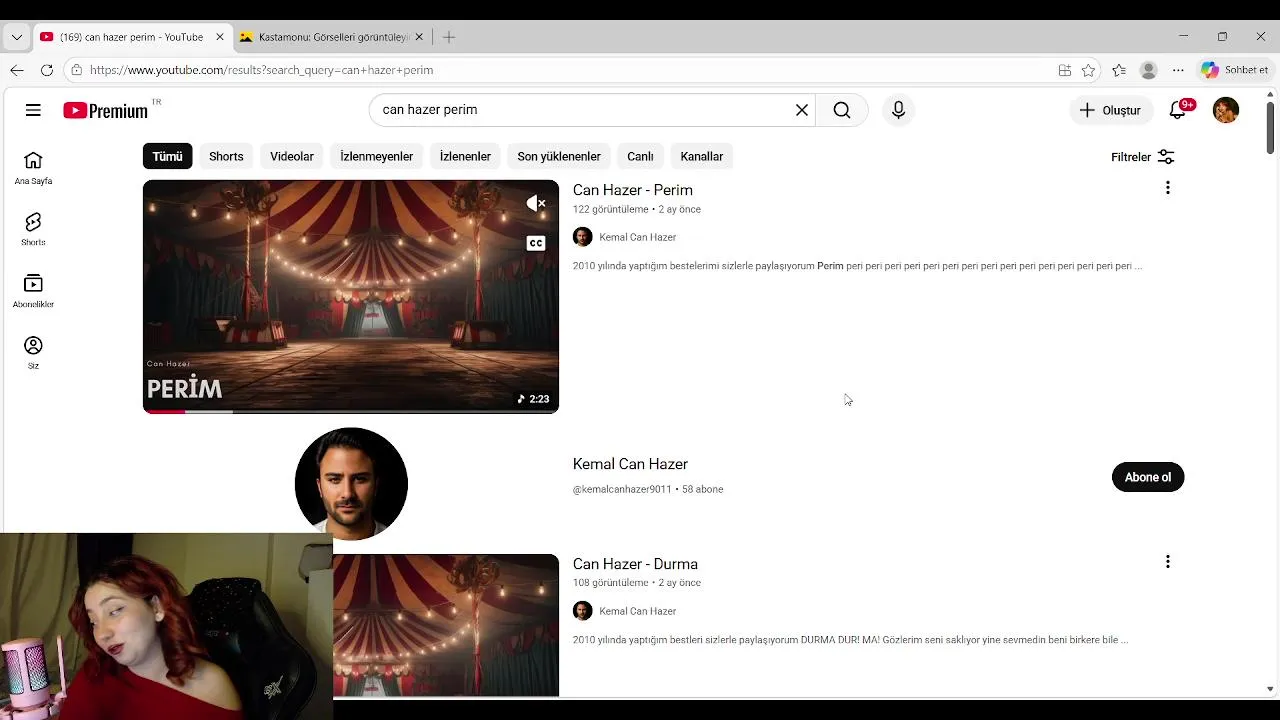Subscribe with the Abone ol button

click(1148, 477)
